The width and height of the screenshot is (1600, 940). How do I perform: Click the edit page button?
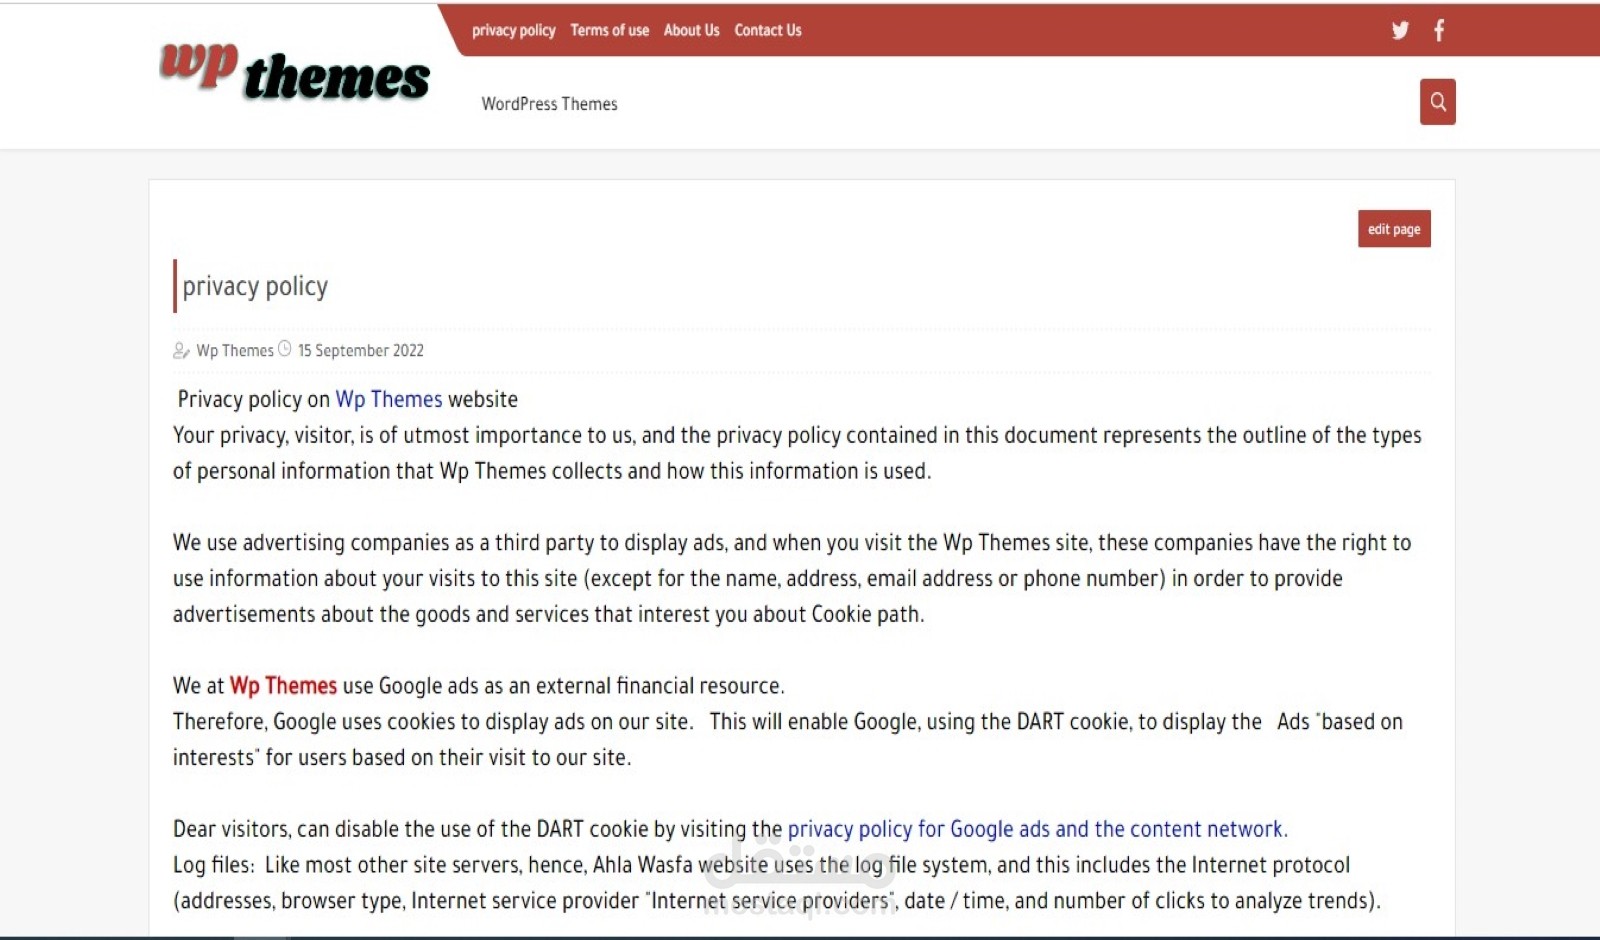[x=1394, y=229]
